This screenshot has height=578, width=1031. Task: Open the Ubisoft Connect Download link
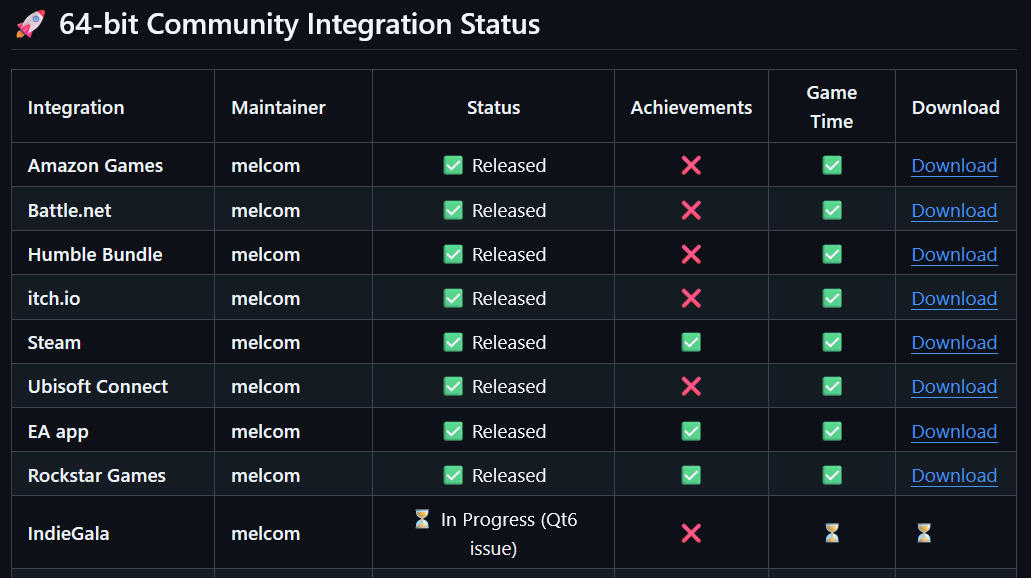(954, 387)
